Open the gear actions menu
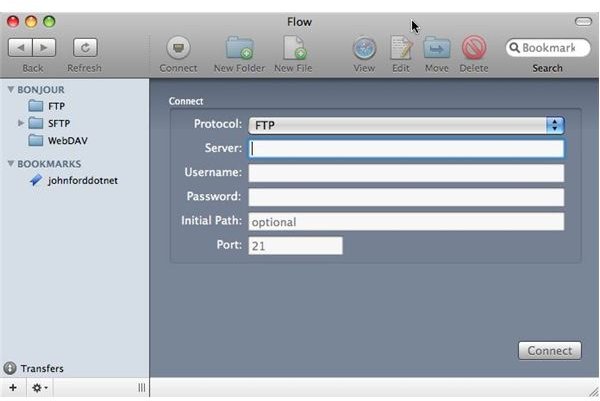The image size is (600, 401). click(x=39, y=388)
